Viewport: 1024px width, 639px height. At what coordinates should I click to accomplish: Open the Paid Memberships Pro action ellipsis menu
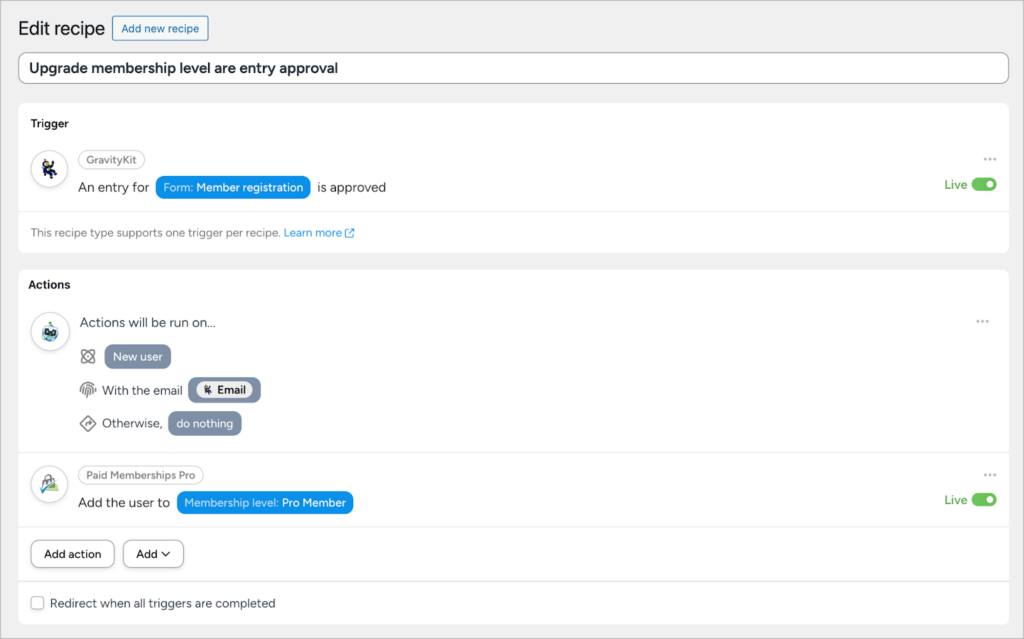point(990,474)
